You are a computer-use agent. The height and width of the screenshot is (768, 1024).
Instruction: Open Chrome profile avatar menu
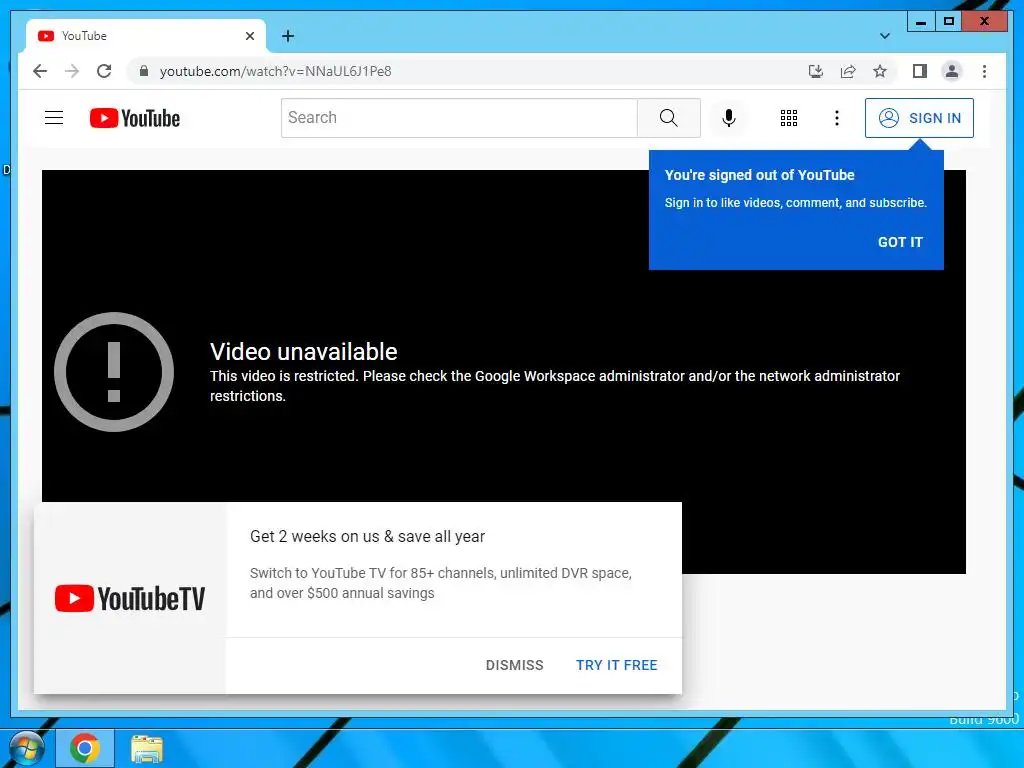(952, 71)
